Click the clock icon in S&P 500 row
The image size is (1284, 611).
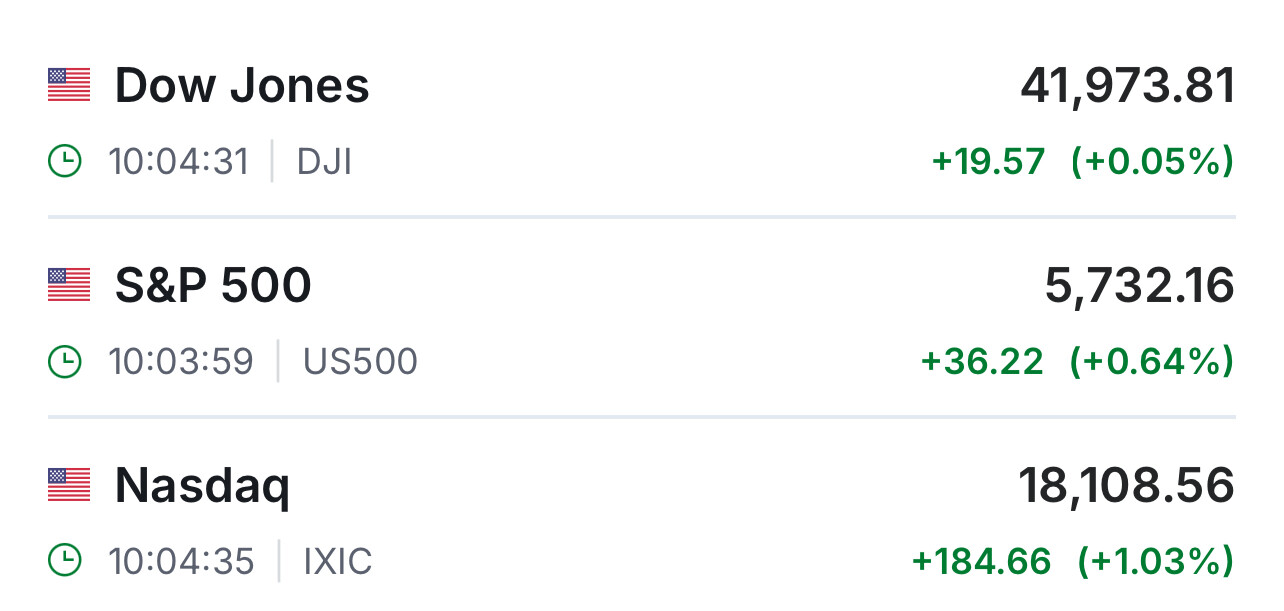(x=65, y=361)
